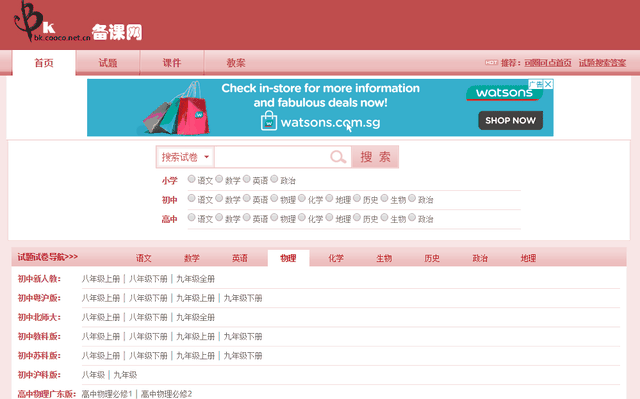
Task: Click the first recommended link after 推荐
Action: click(548, 63)
